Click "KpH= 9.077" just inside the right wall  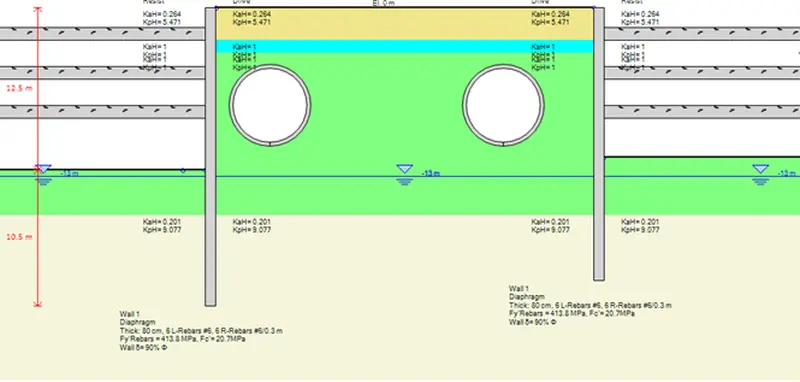click(551, 230)
